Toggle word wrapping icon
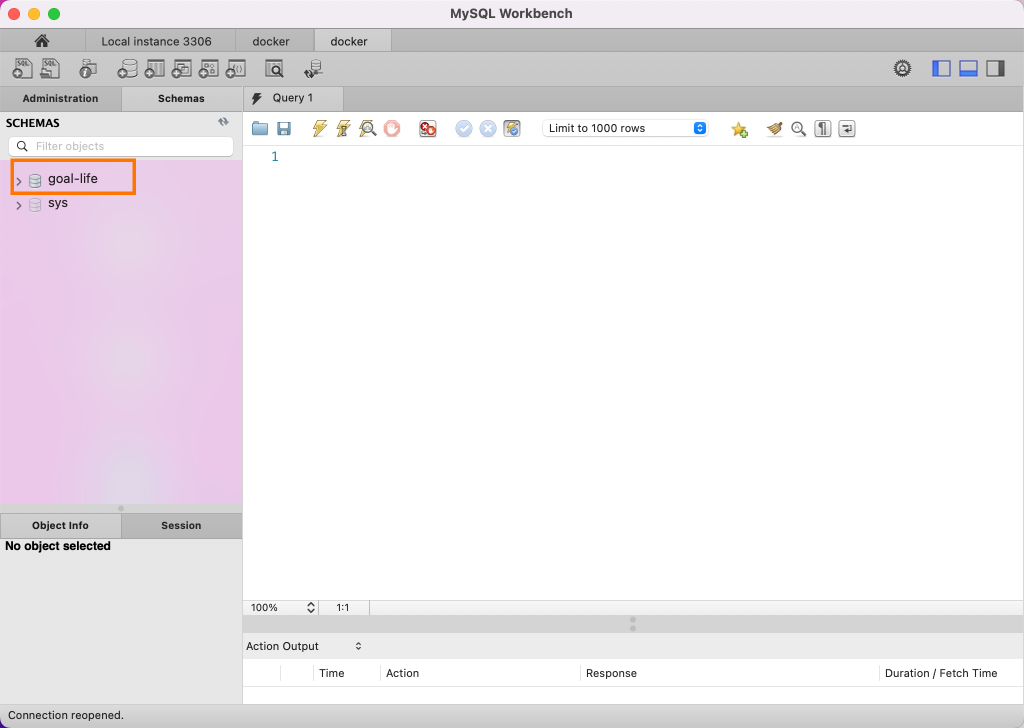1024x728 pixels. (847, 129)
